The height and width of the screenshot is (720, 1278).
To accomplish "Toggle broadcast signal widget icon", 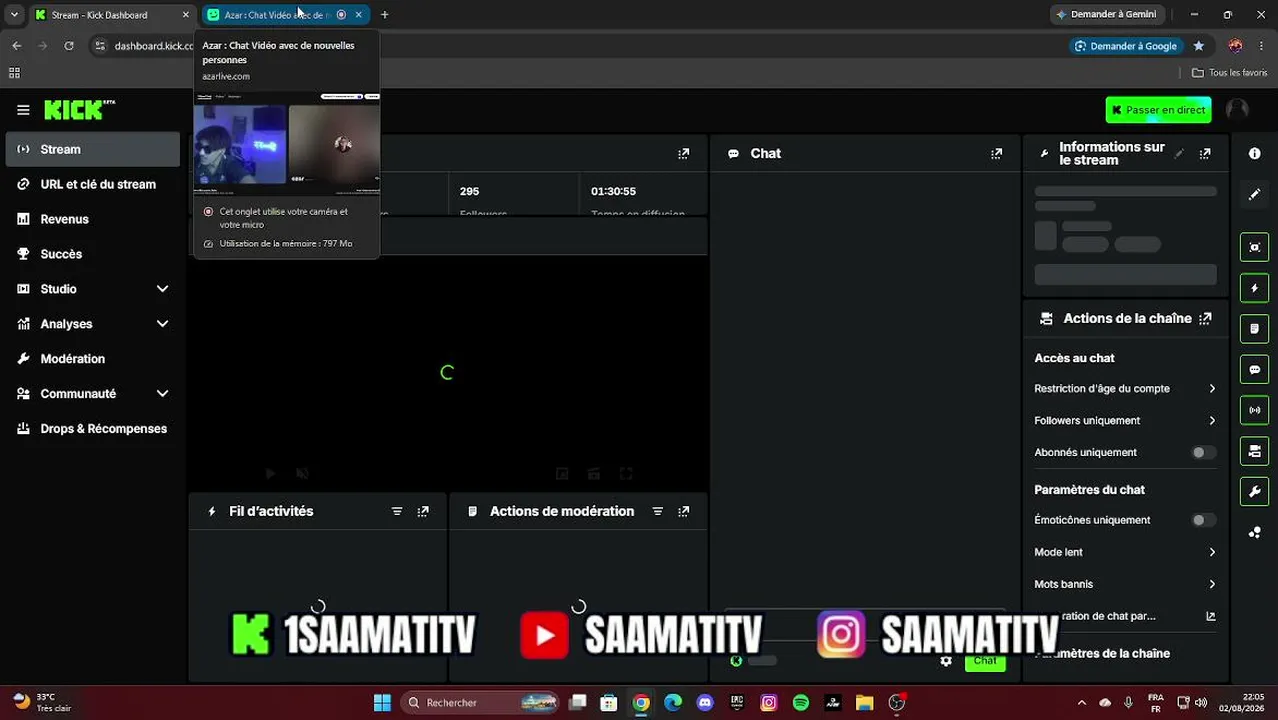I will tap(1255, 410).
